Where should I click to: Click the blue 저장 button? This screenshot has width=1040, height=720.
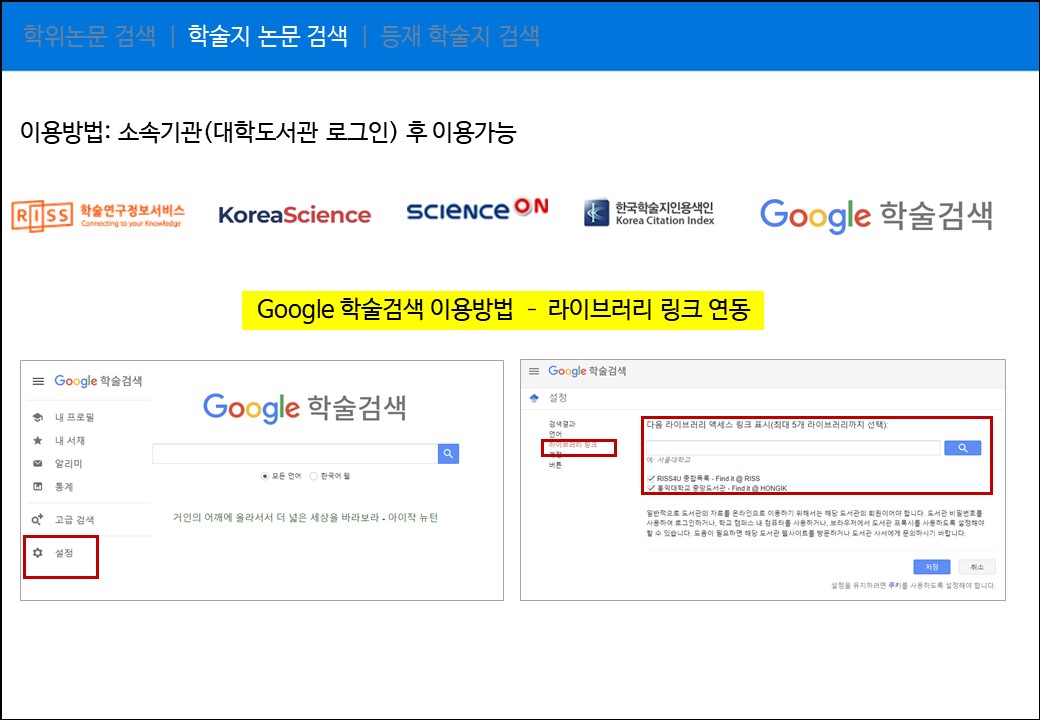(x=932, y=567)
